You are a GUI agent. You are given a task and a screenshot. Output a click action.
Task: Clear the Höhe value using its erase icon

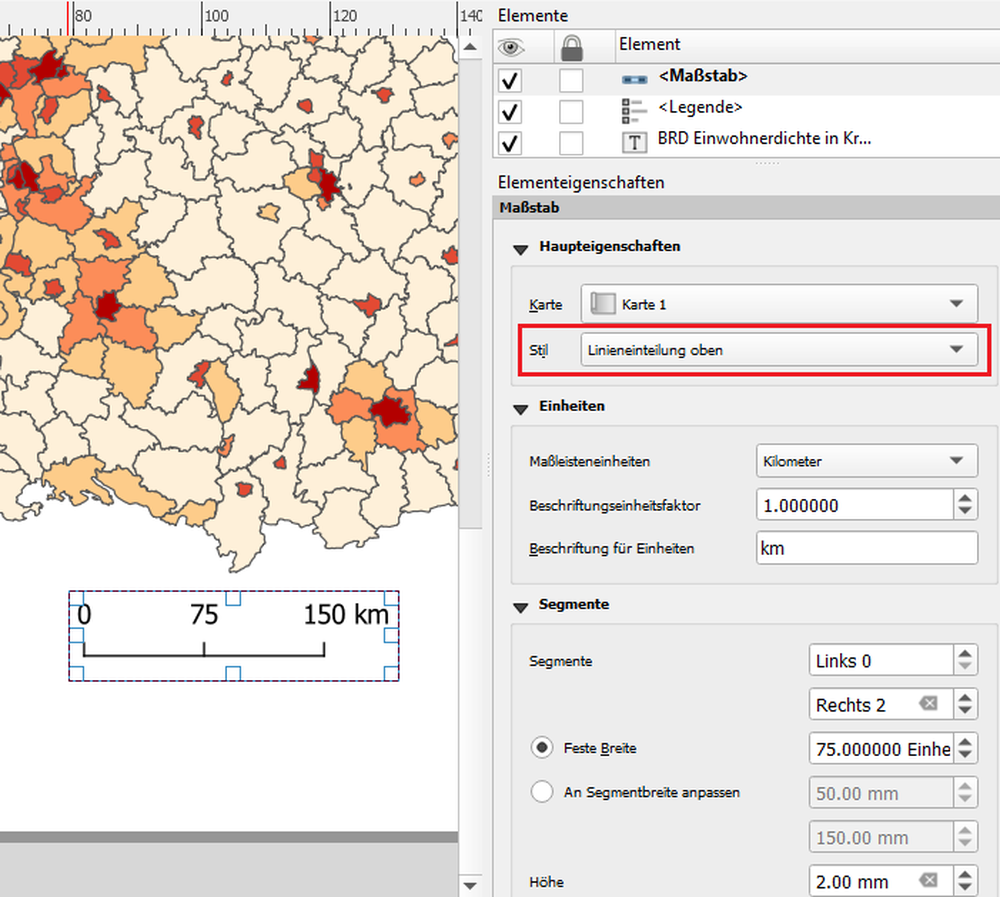pos(929,881)
